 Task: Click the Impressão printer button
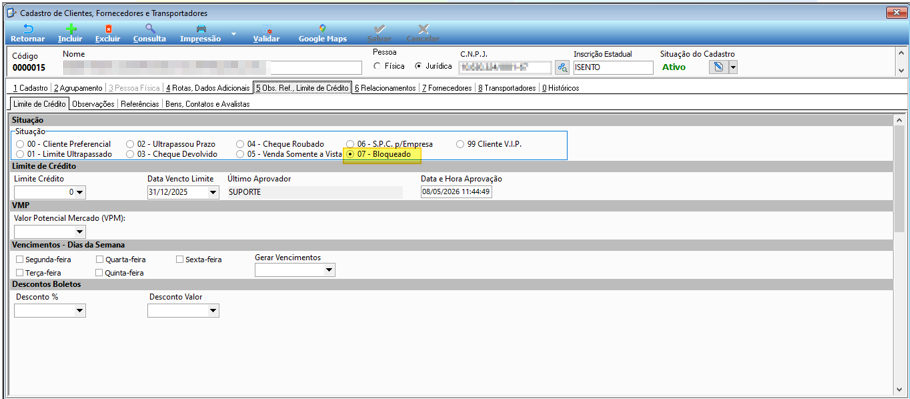(x=201, y=34)
